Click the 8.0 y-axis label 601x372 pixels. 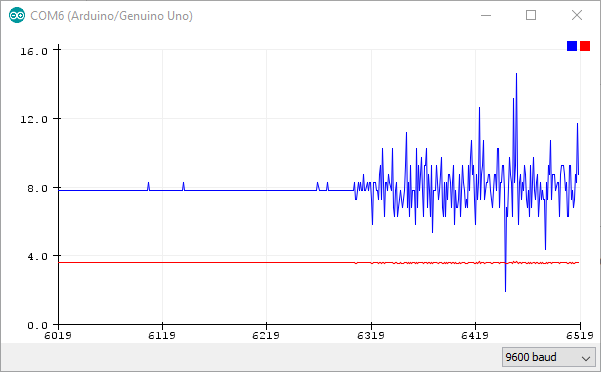pyautogui.click(x=38, y=188)
